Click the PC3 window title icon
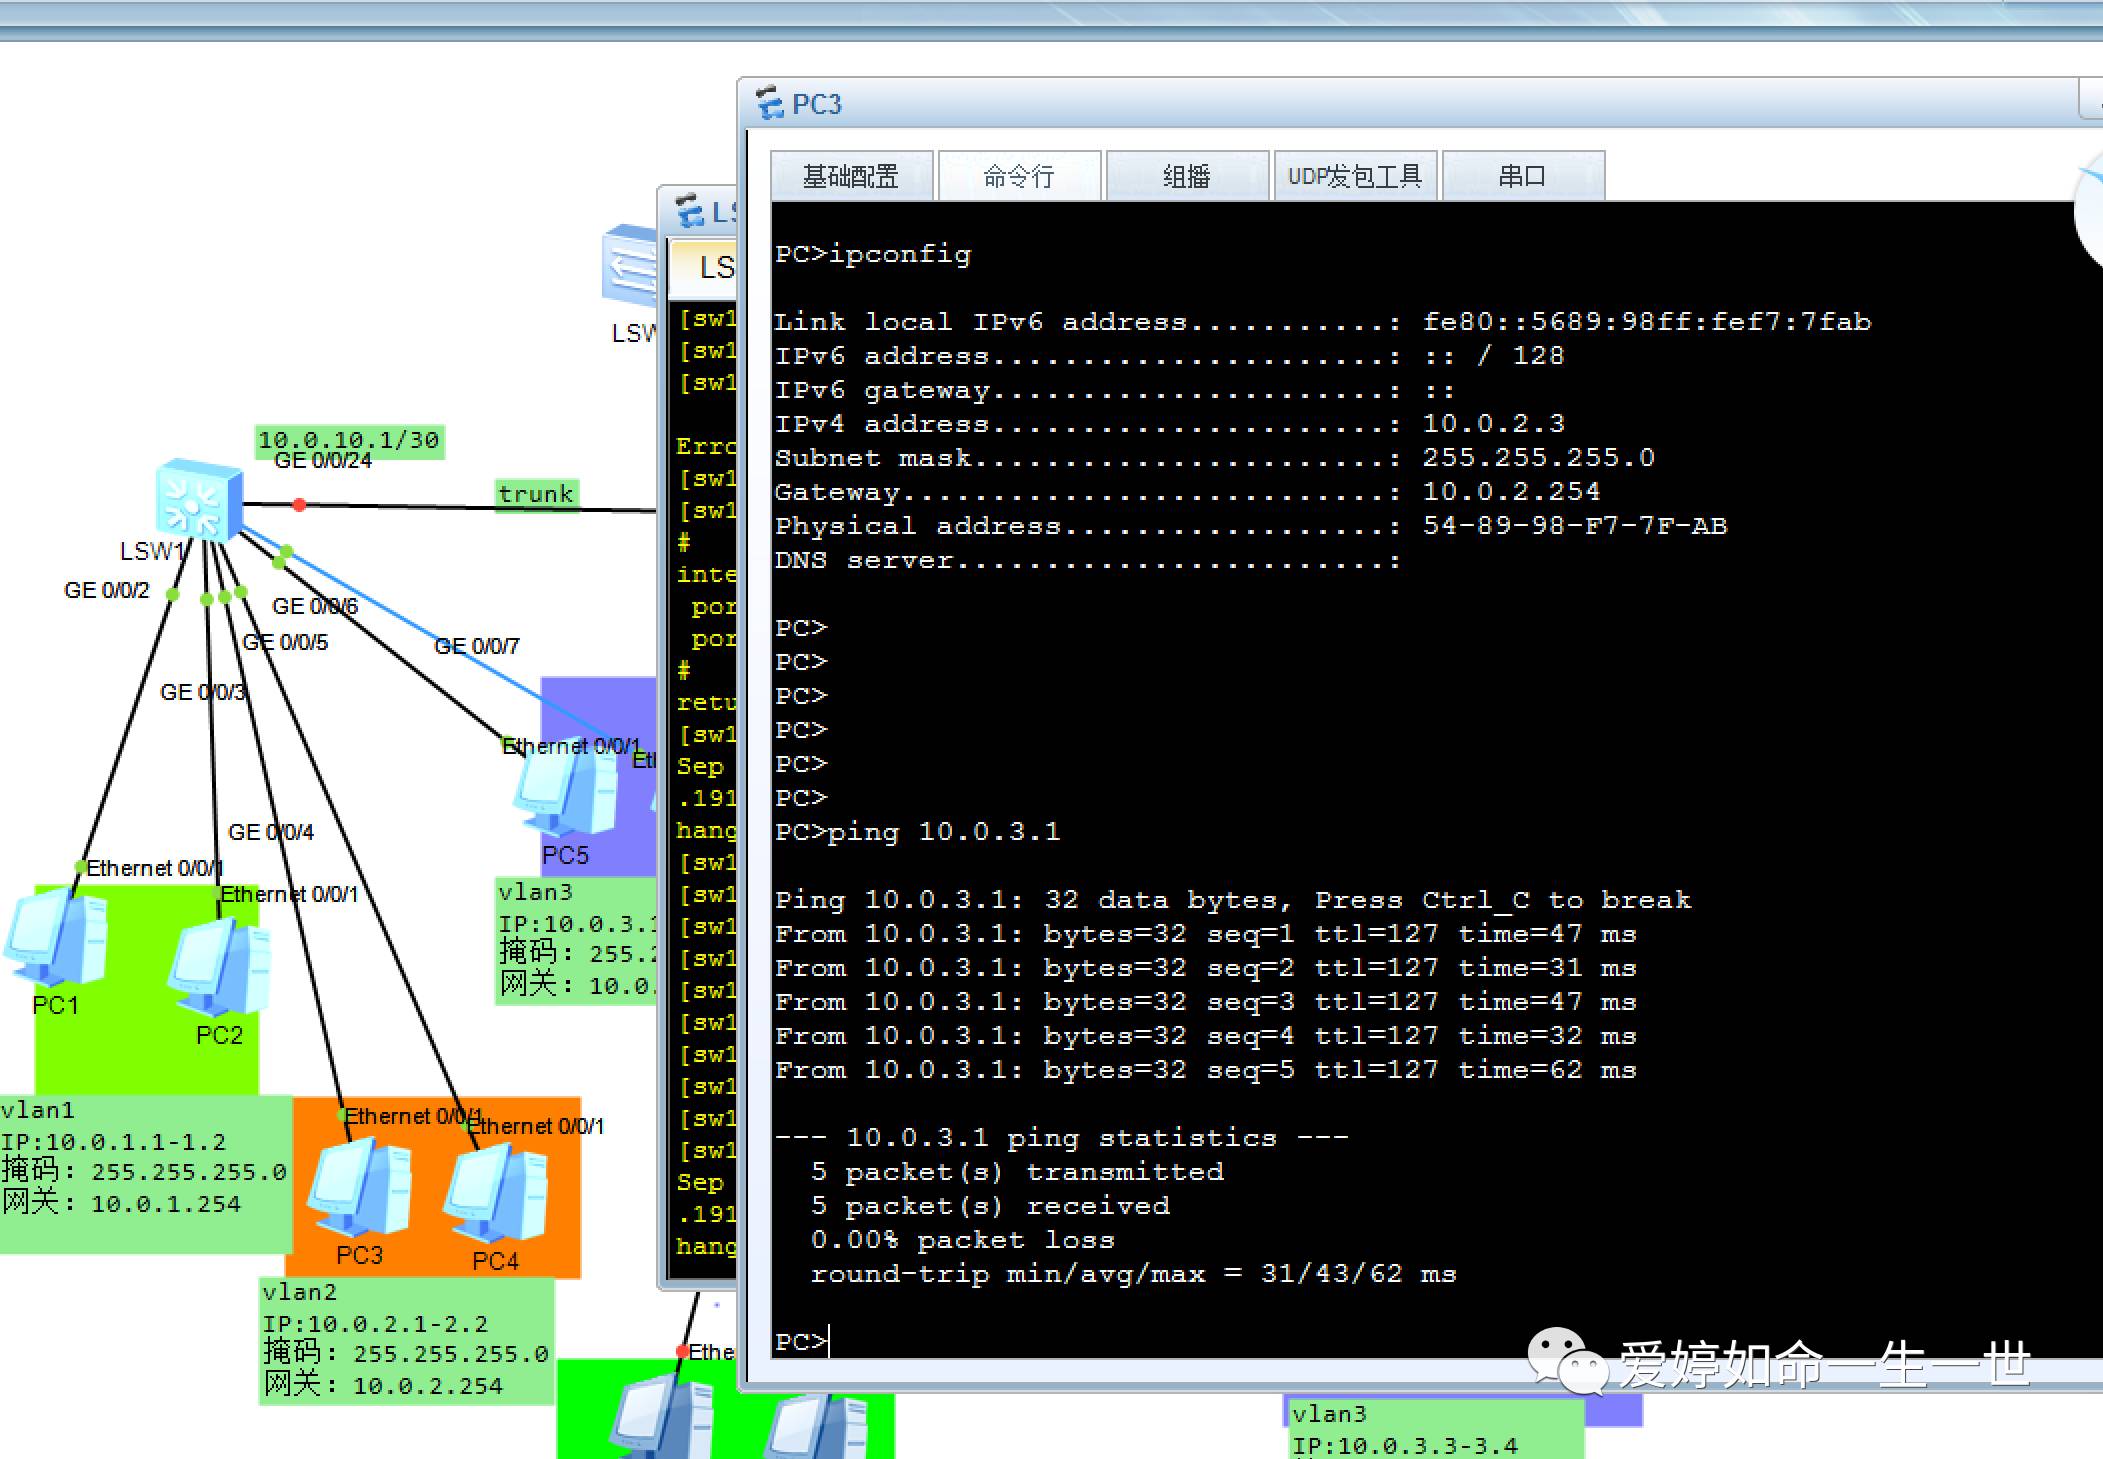 tap(770, 104)
